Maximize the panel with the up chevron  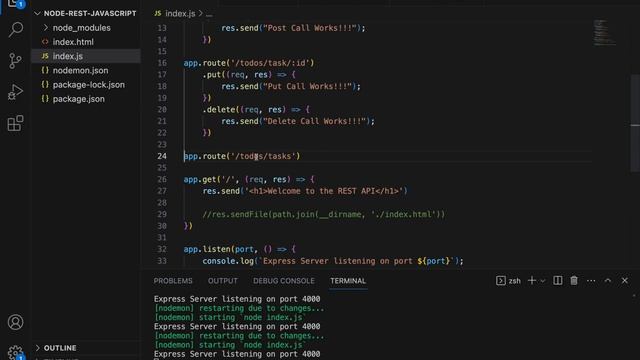[x=608, y=280]
